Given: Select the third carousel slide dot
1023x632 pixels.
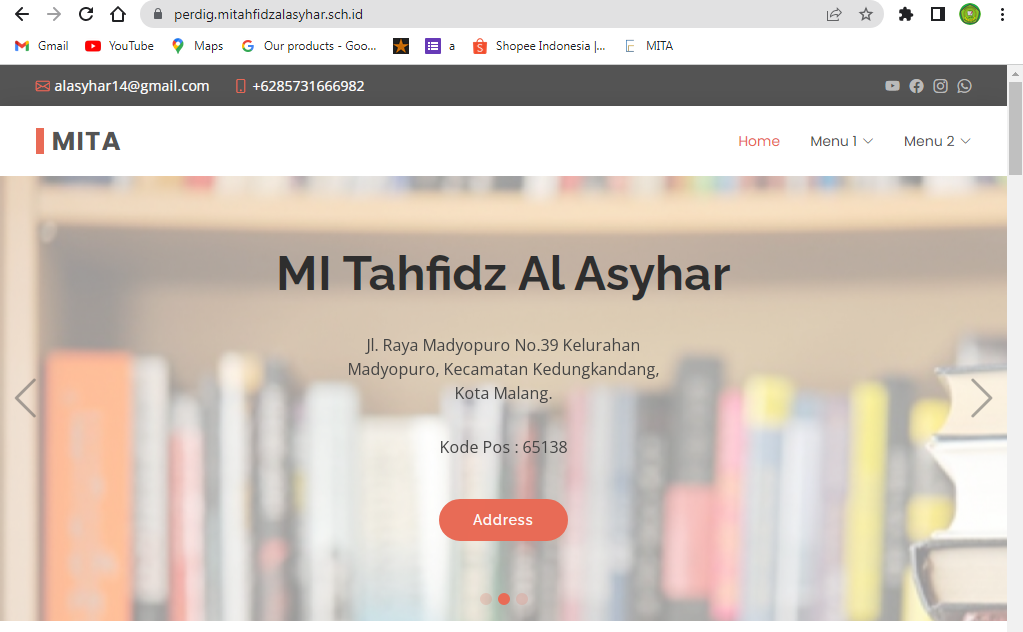Looking at the screenshot, I should coord(522,599).
